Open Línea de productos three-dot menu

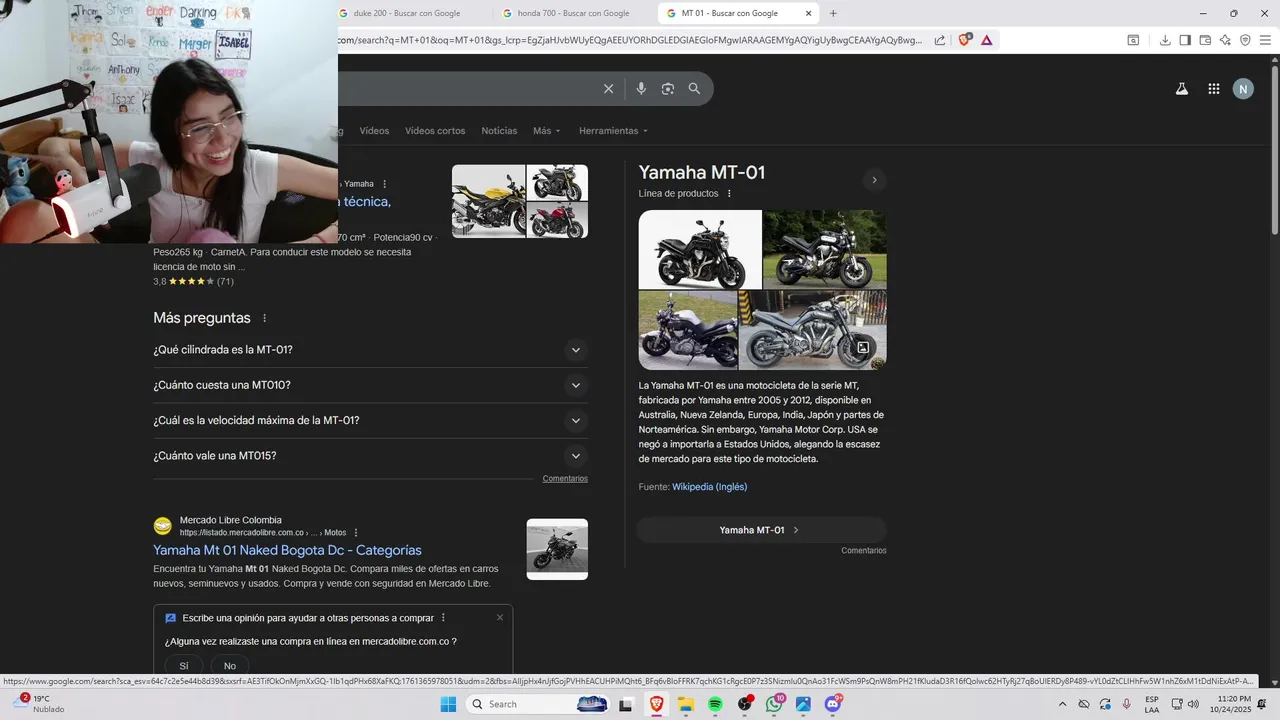coord(729,193)
